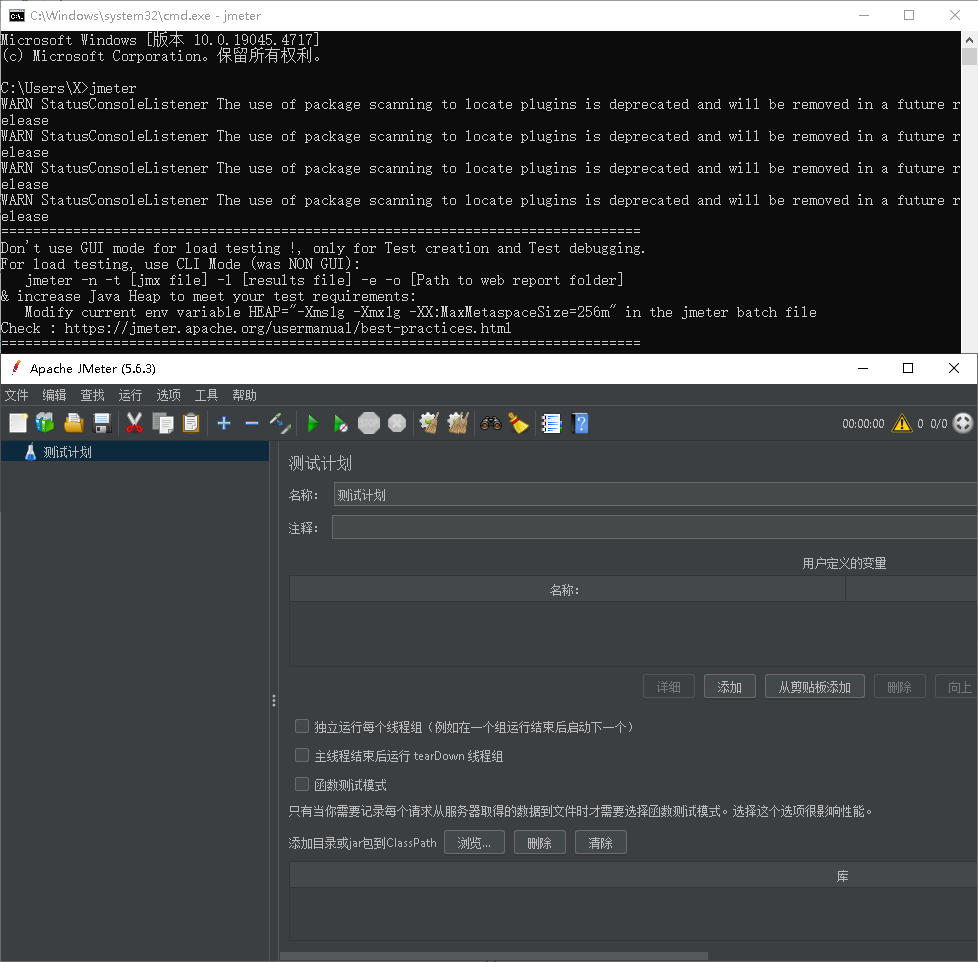Click the 详细 button
This screenshot has width=978, height=962.
click(669, 687)
